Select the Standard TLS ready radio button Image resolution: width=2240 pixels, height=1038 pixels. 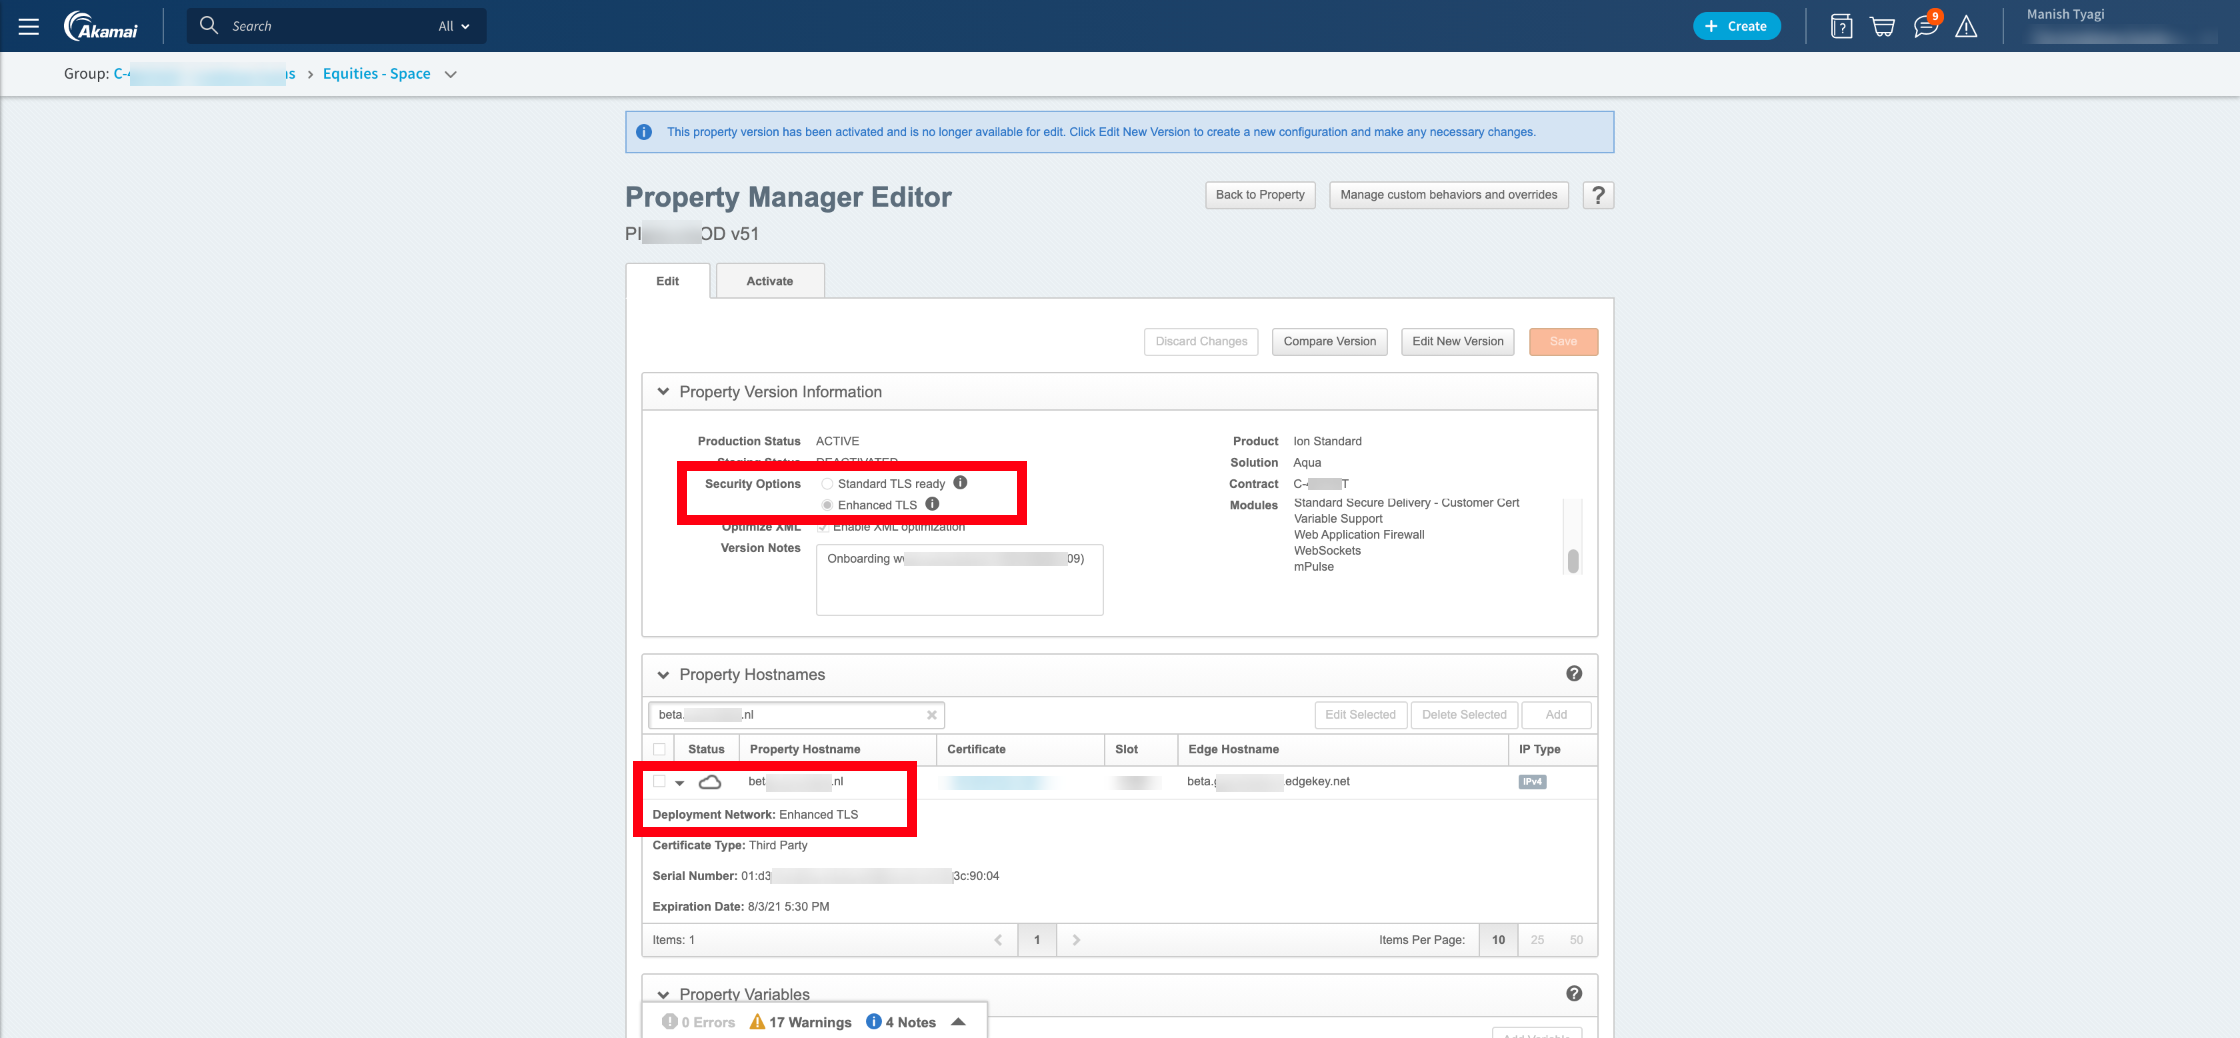coord(827,484)
